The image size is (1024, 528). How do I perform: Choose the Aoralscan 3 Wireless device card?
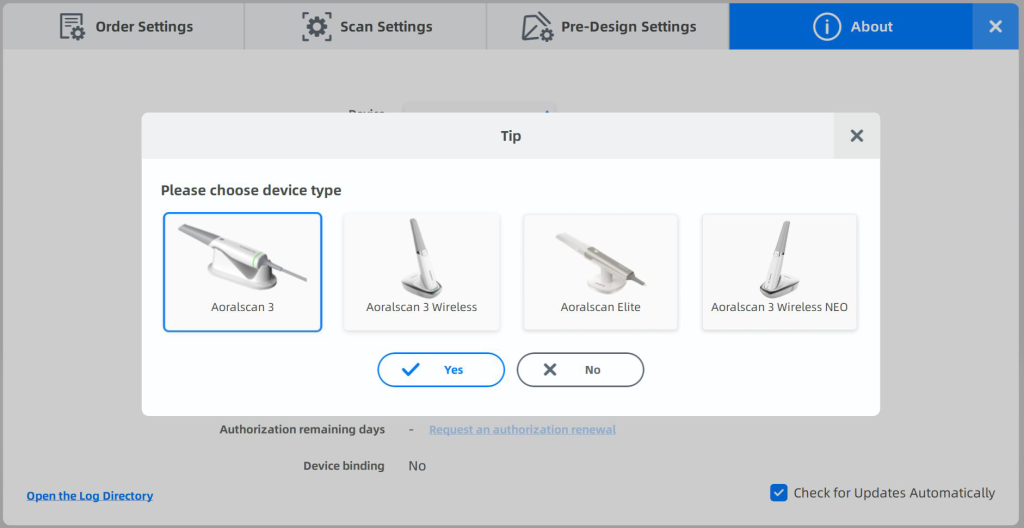(x=421, y=272)
